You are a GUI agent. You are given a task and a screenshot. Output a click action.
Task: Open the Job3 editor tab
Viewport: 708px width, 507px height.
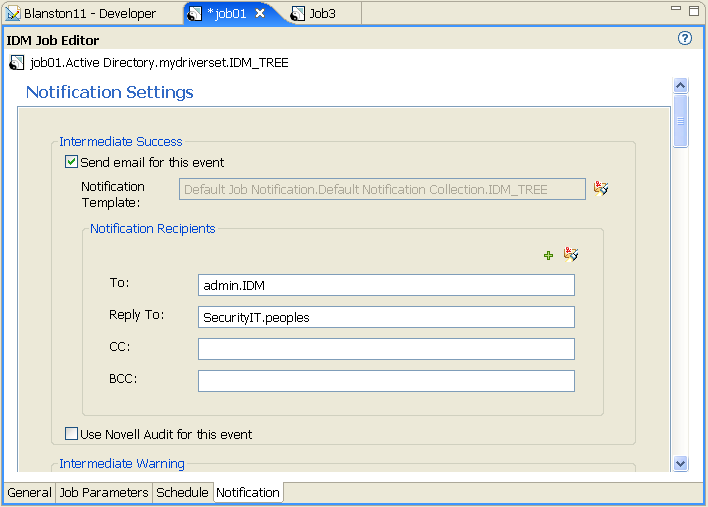coord(320,13)
